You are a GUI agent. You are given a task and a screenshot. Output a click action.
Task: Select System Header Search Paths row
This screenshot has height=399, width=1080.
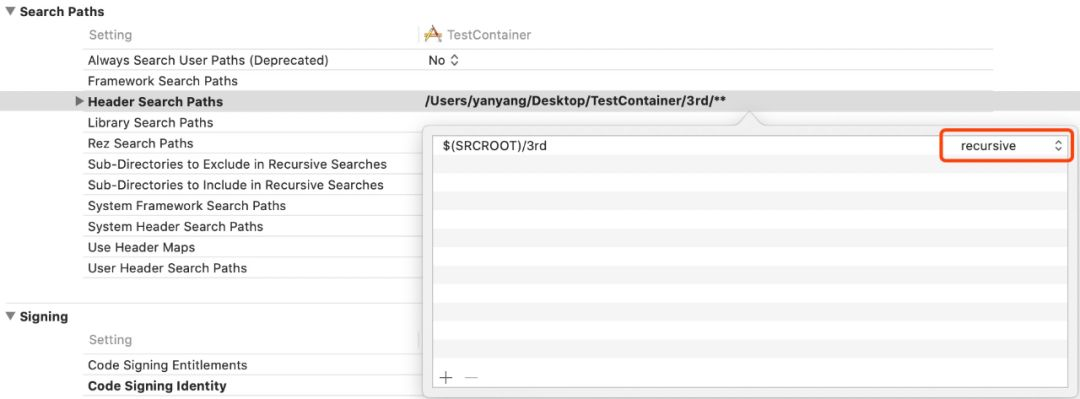click(x=253, y=226)
